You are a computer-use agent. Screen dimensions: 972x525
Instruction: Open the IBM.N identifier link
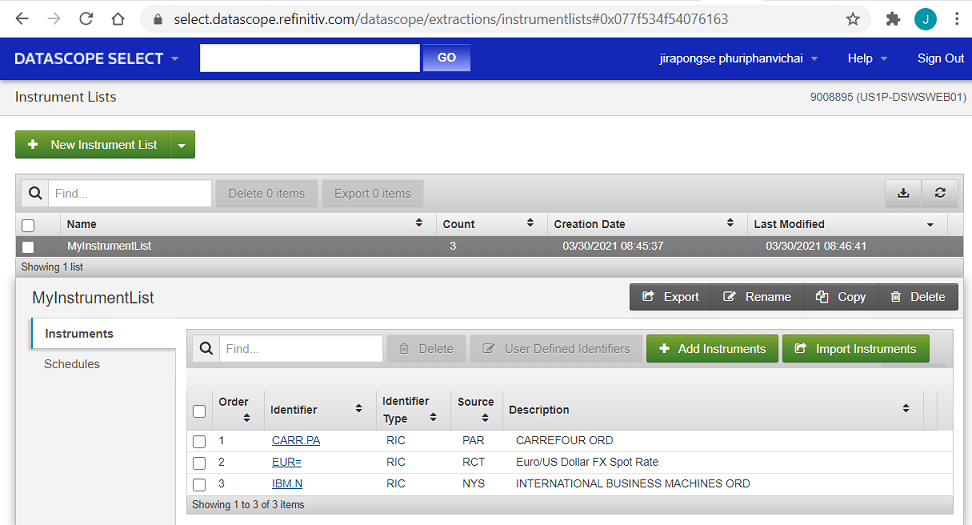coord(287,483)
